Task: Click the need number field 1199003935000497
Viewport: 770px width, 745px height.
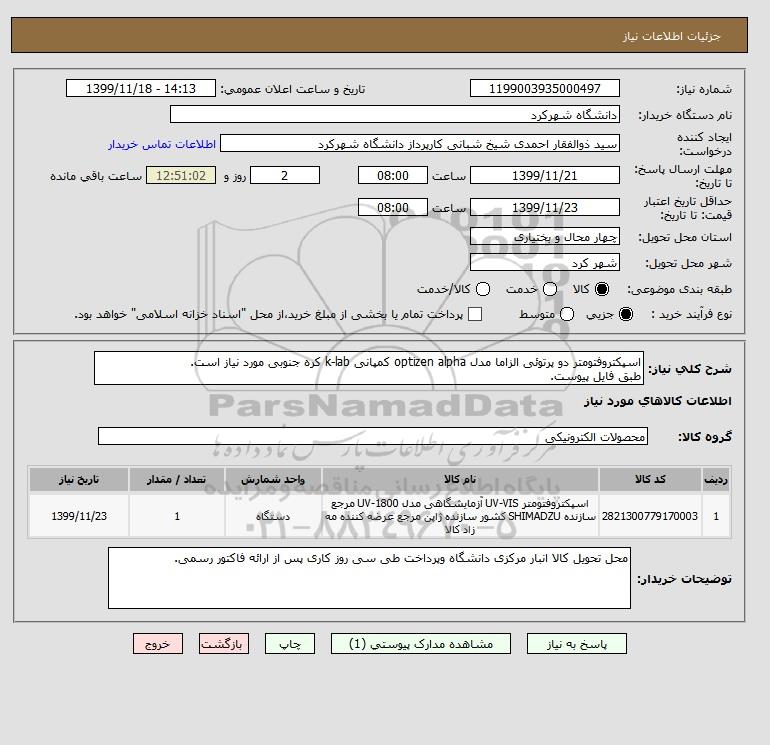Action: click(x=545, y=88)
